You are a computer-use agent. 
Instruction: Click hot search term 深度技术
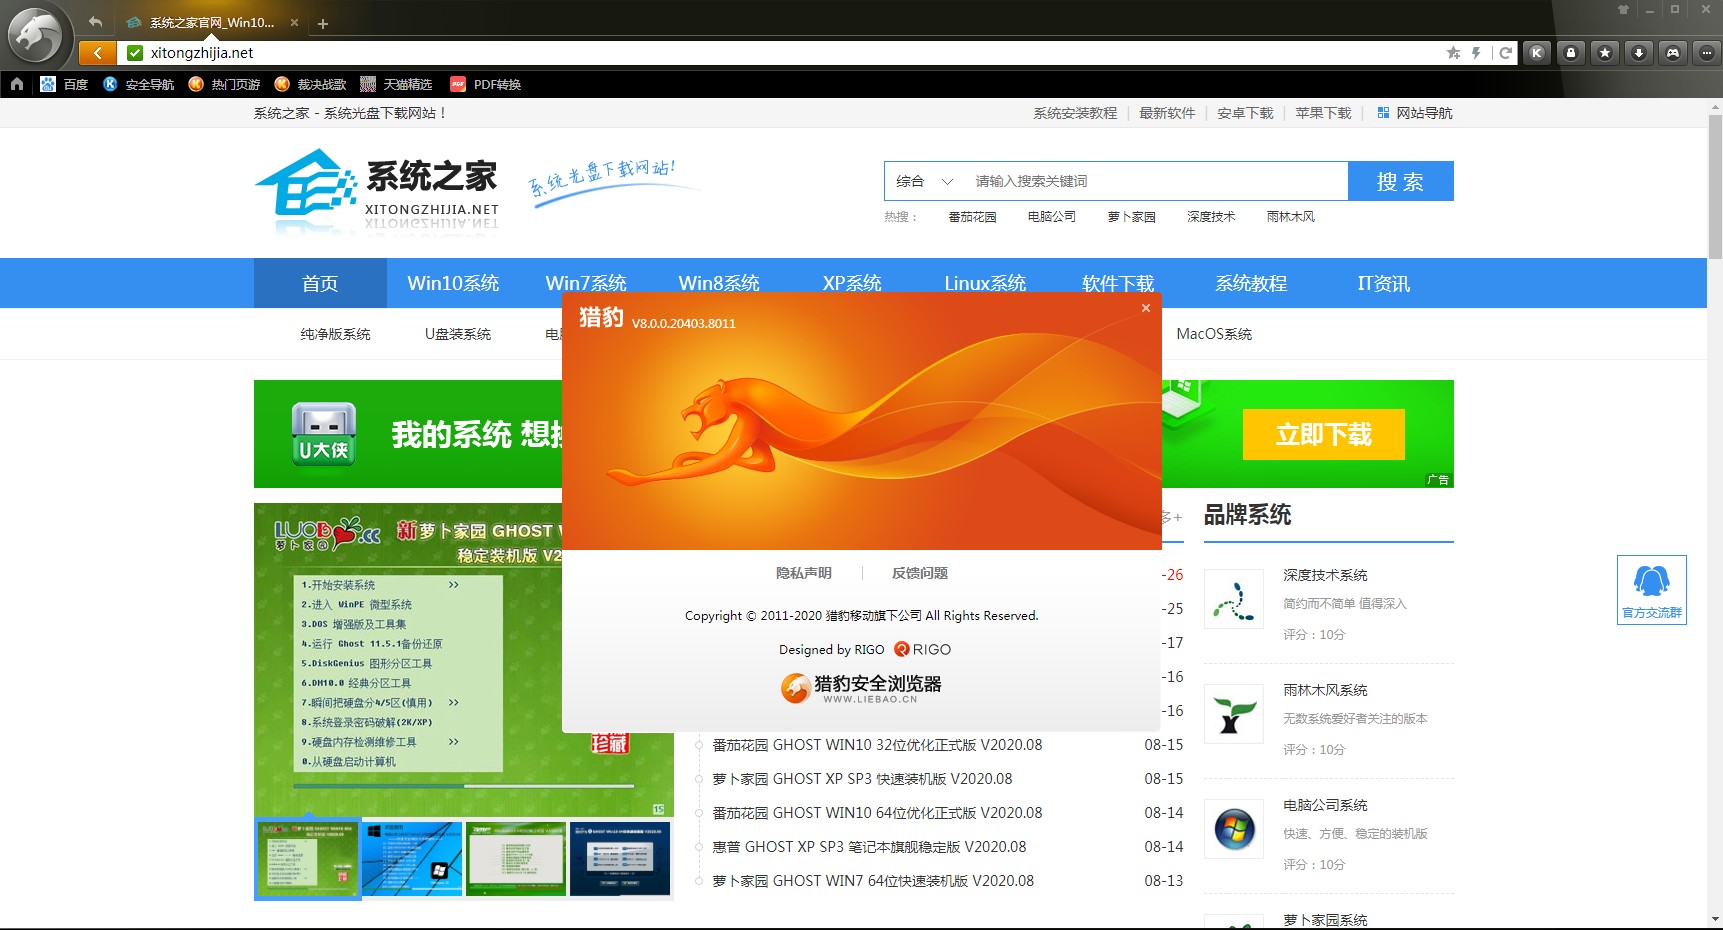point(1211,216)
